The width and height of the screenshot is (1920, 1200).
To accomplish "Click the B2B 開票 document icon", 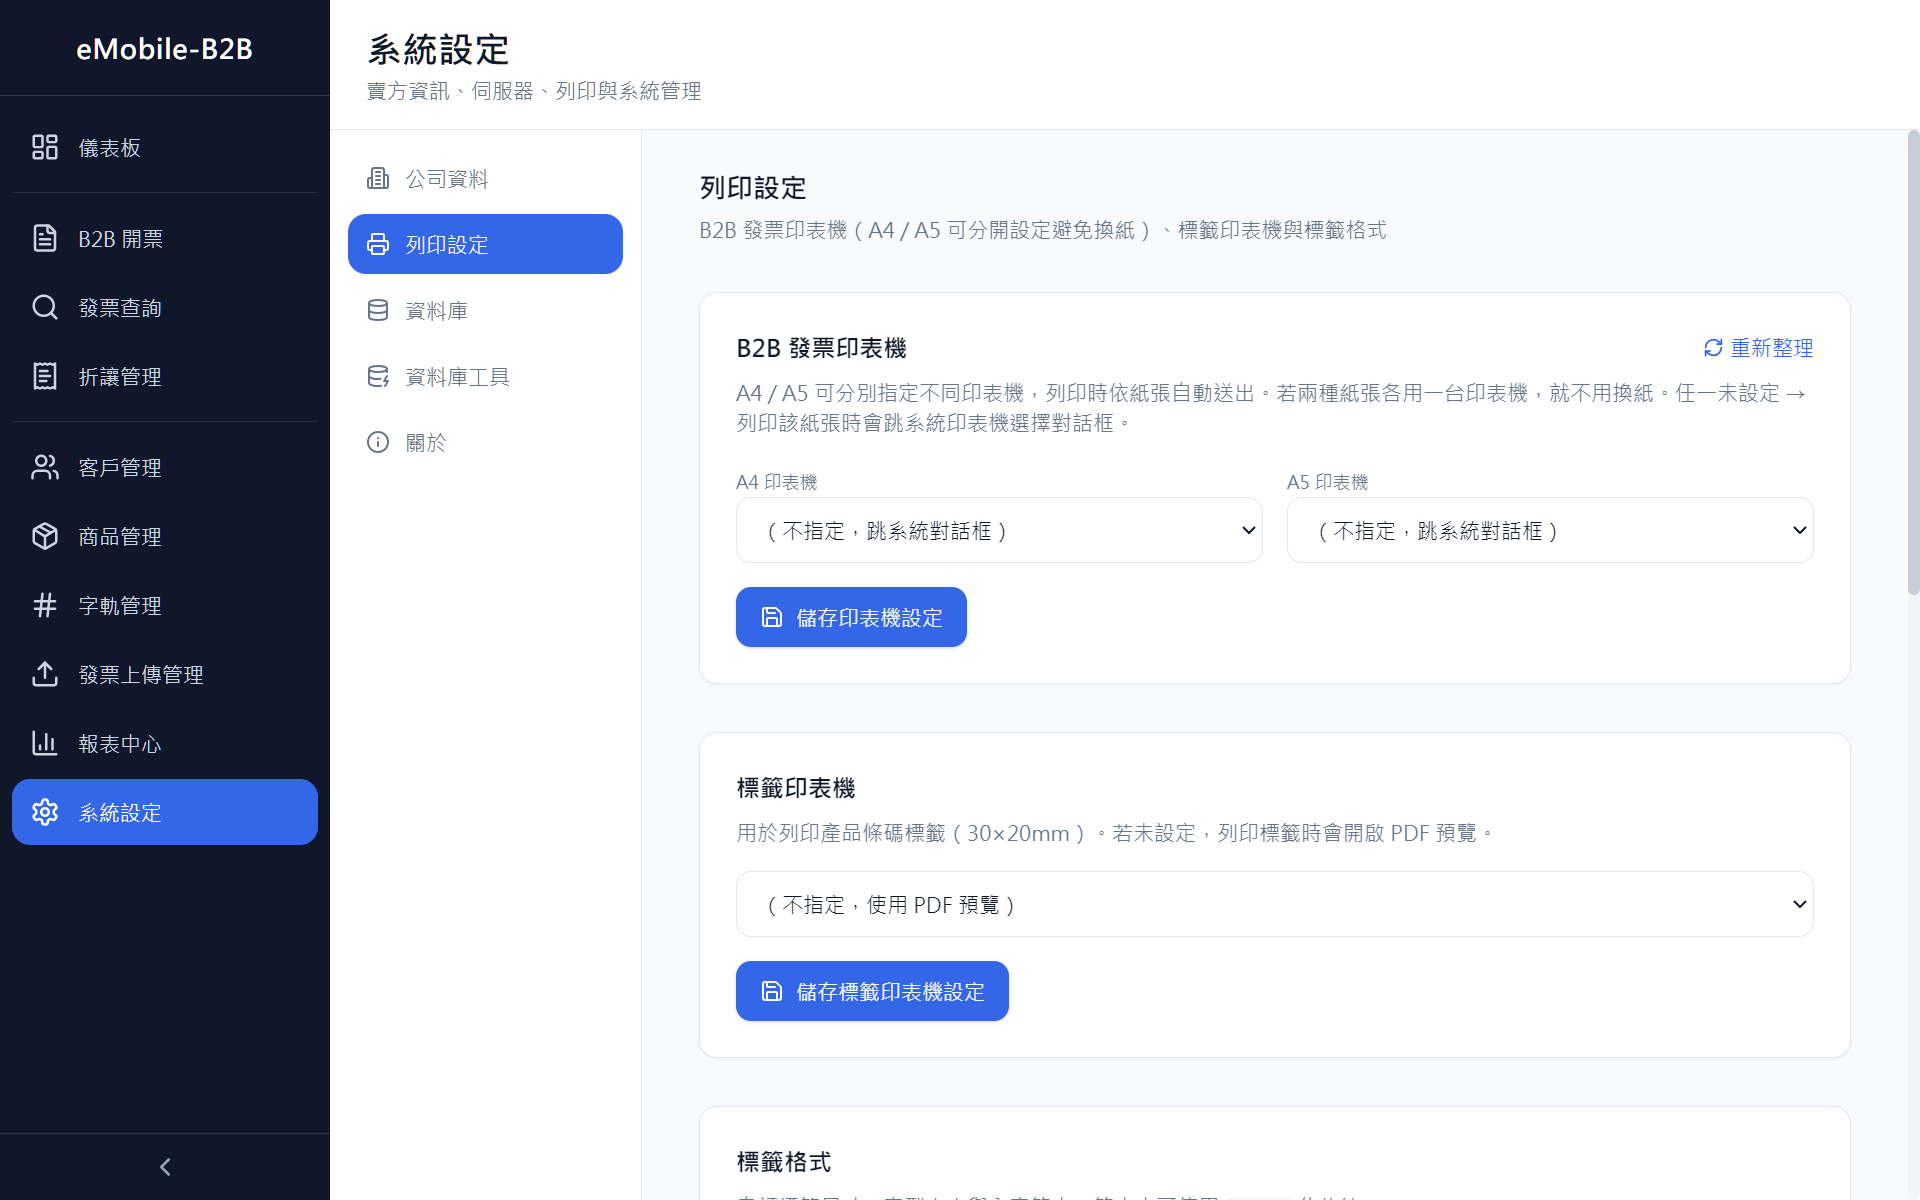I will click(45, 238).
